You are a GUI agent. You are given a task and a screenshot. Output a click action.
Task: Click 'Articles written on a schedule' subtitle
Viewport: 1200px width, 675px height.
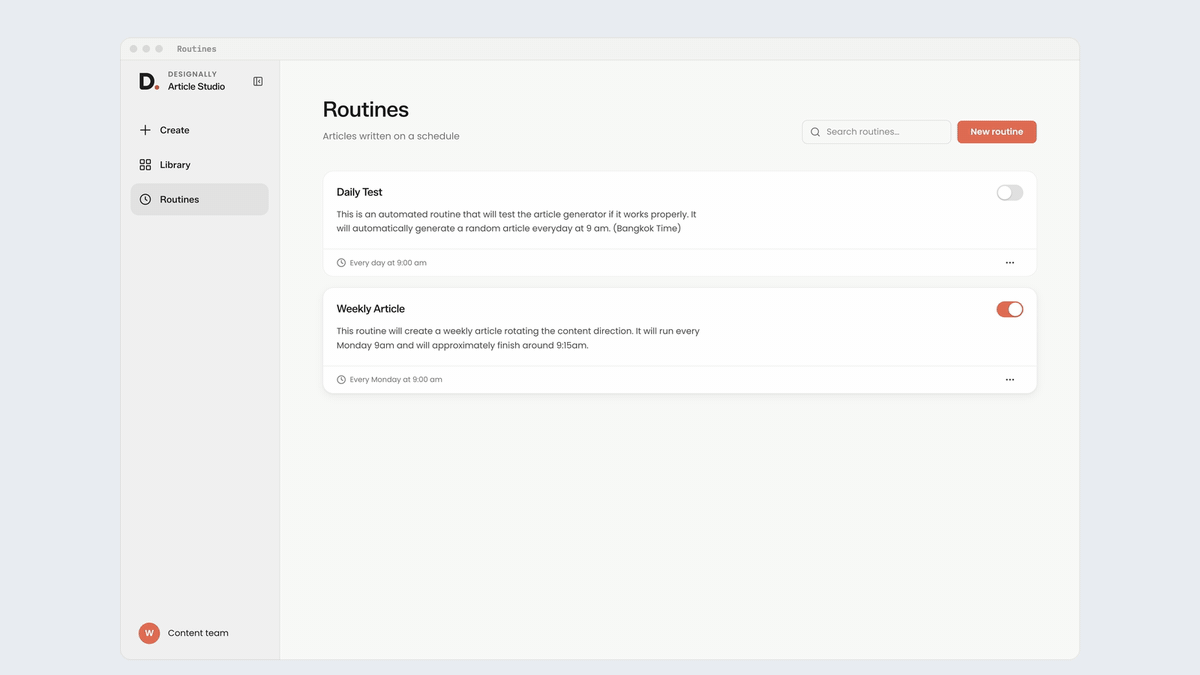pyautogui.click(x=391, y=136)
